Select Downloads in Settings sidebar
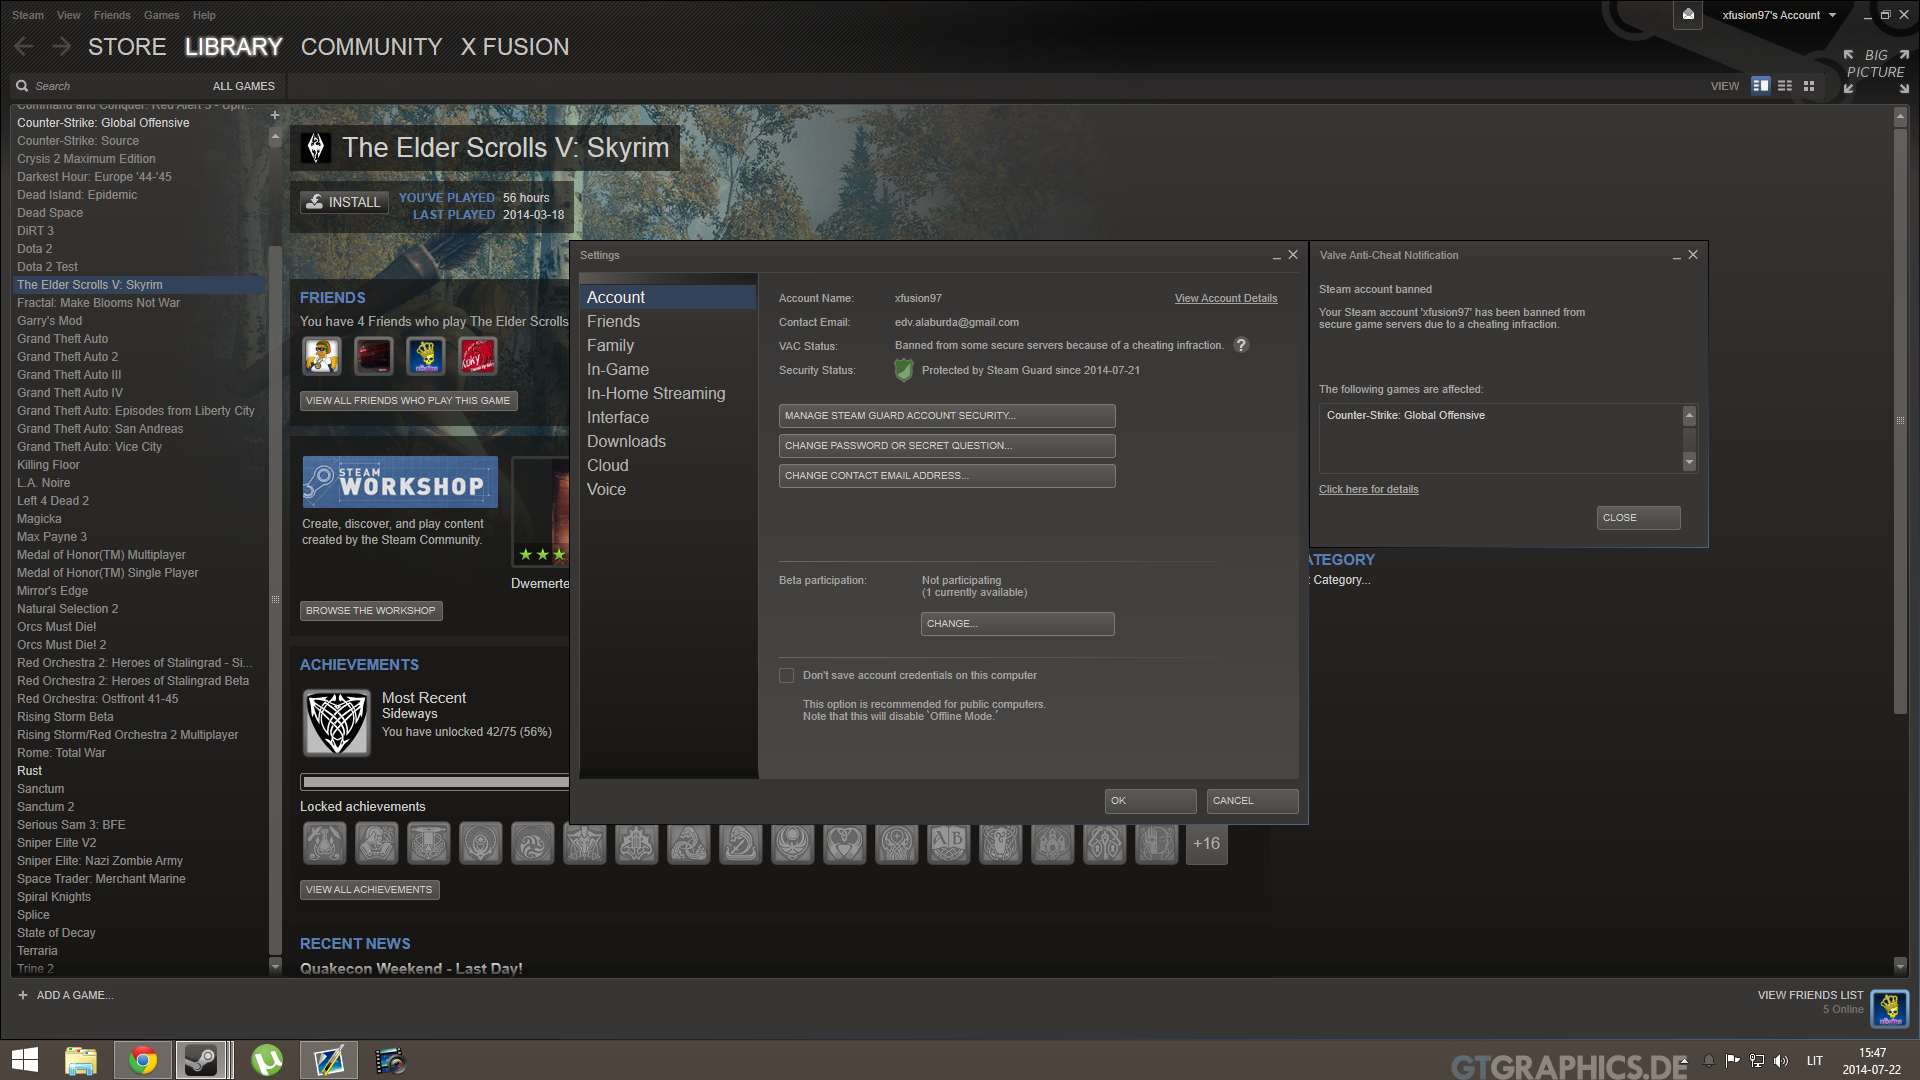 [626, 441]
